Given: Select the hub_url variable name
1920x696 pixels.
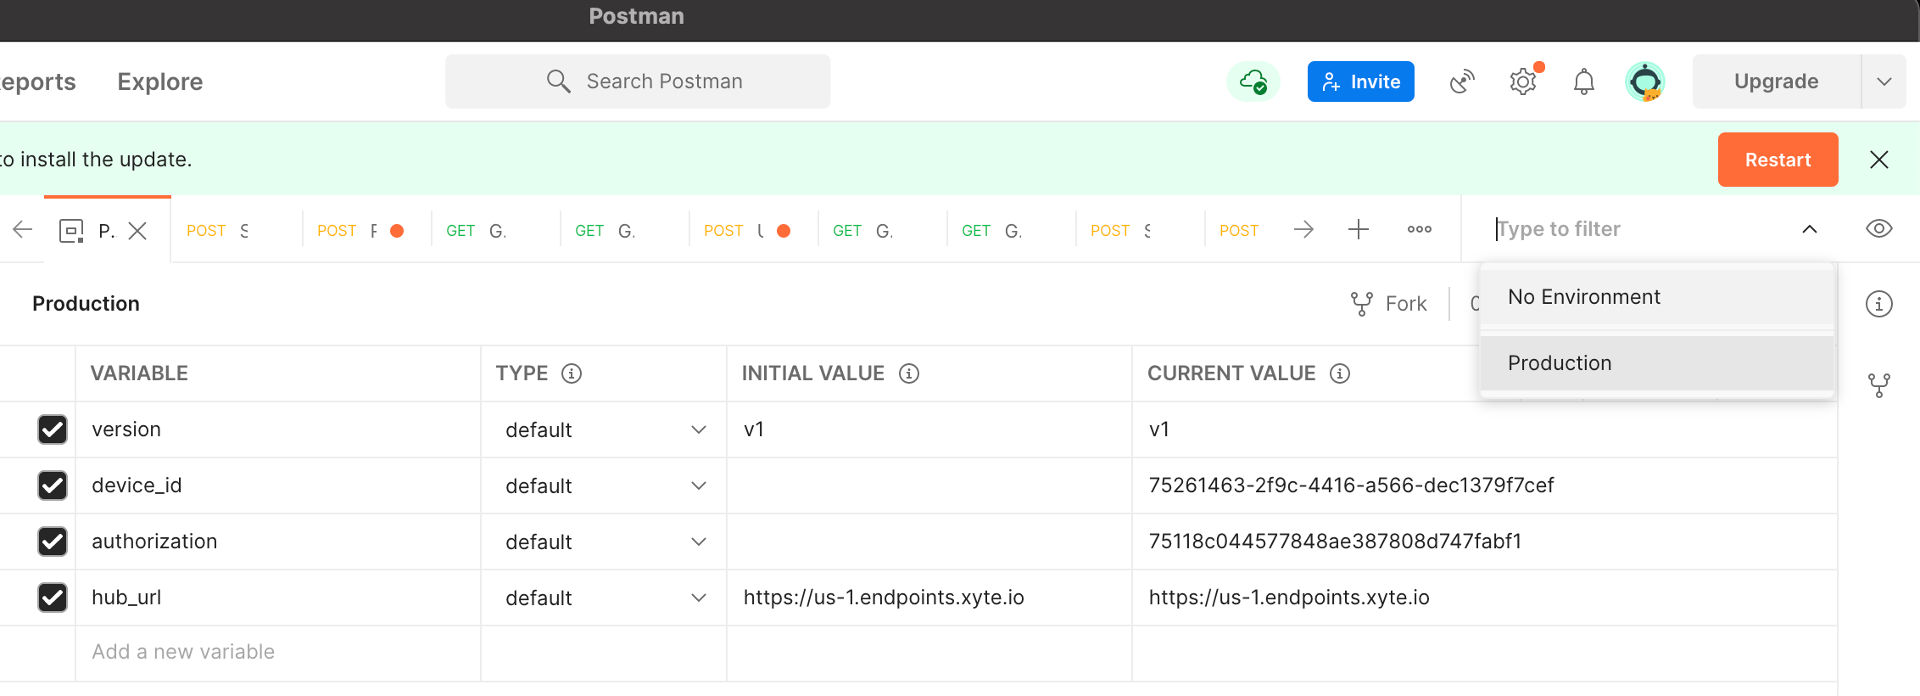Looking at the screenshot, I should click(x=126, y=597).
